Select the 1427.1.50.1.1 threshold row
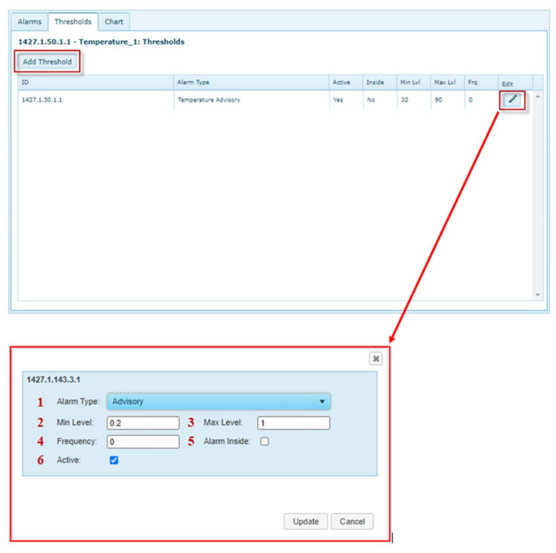 (275, 100)
